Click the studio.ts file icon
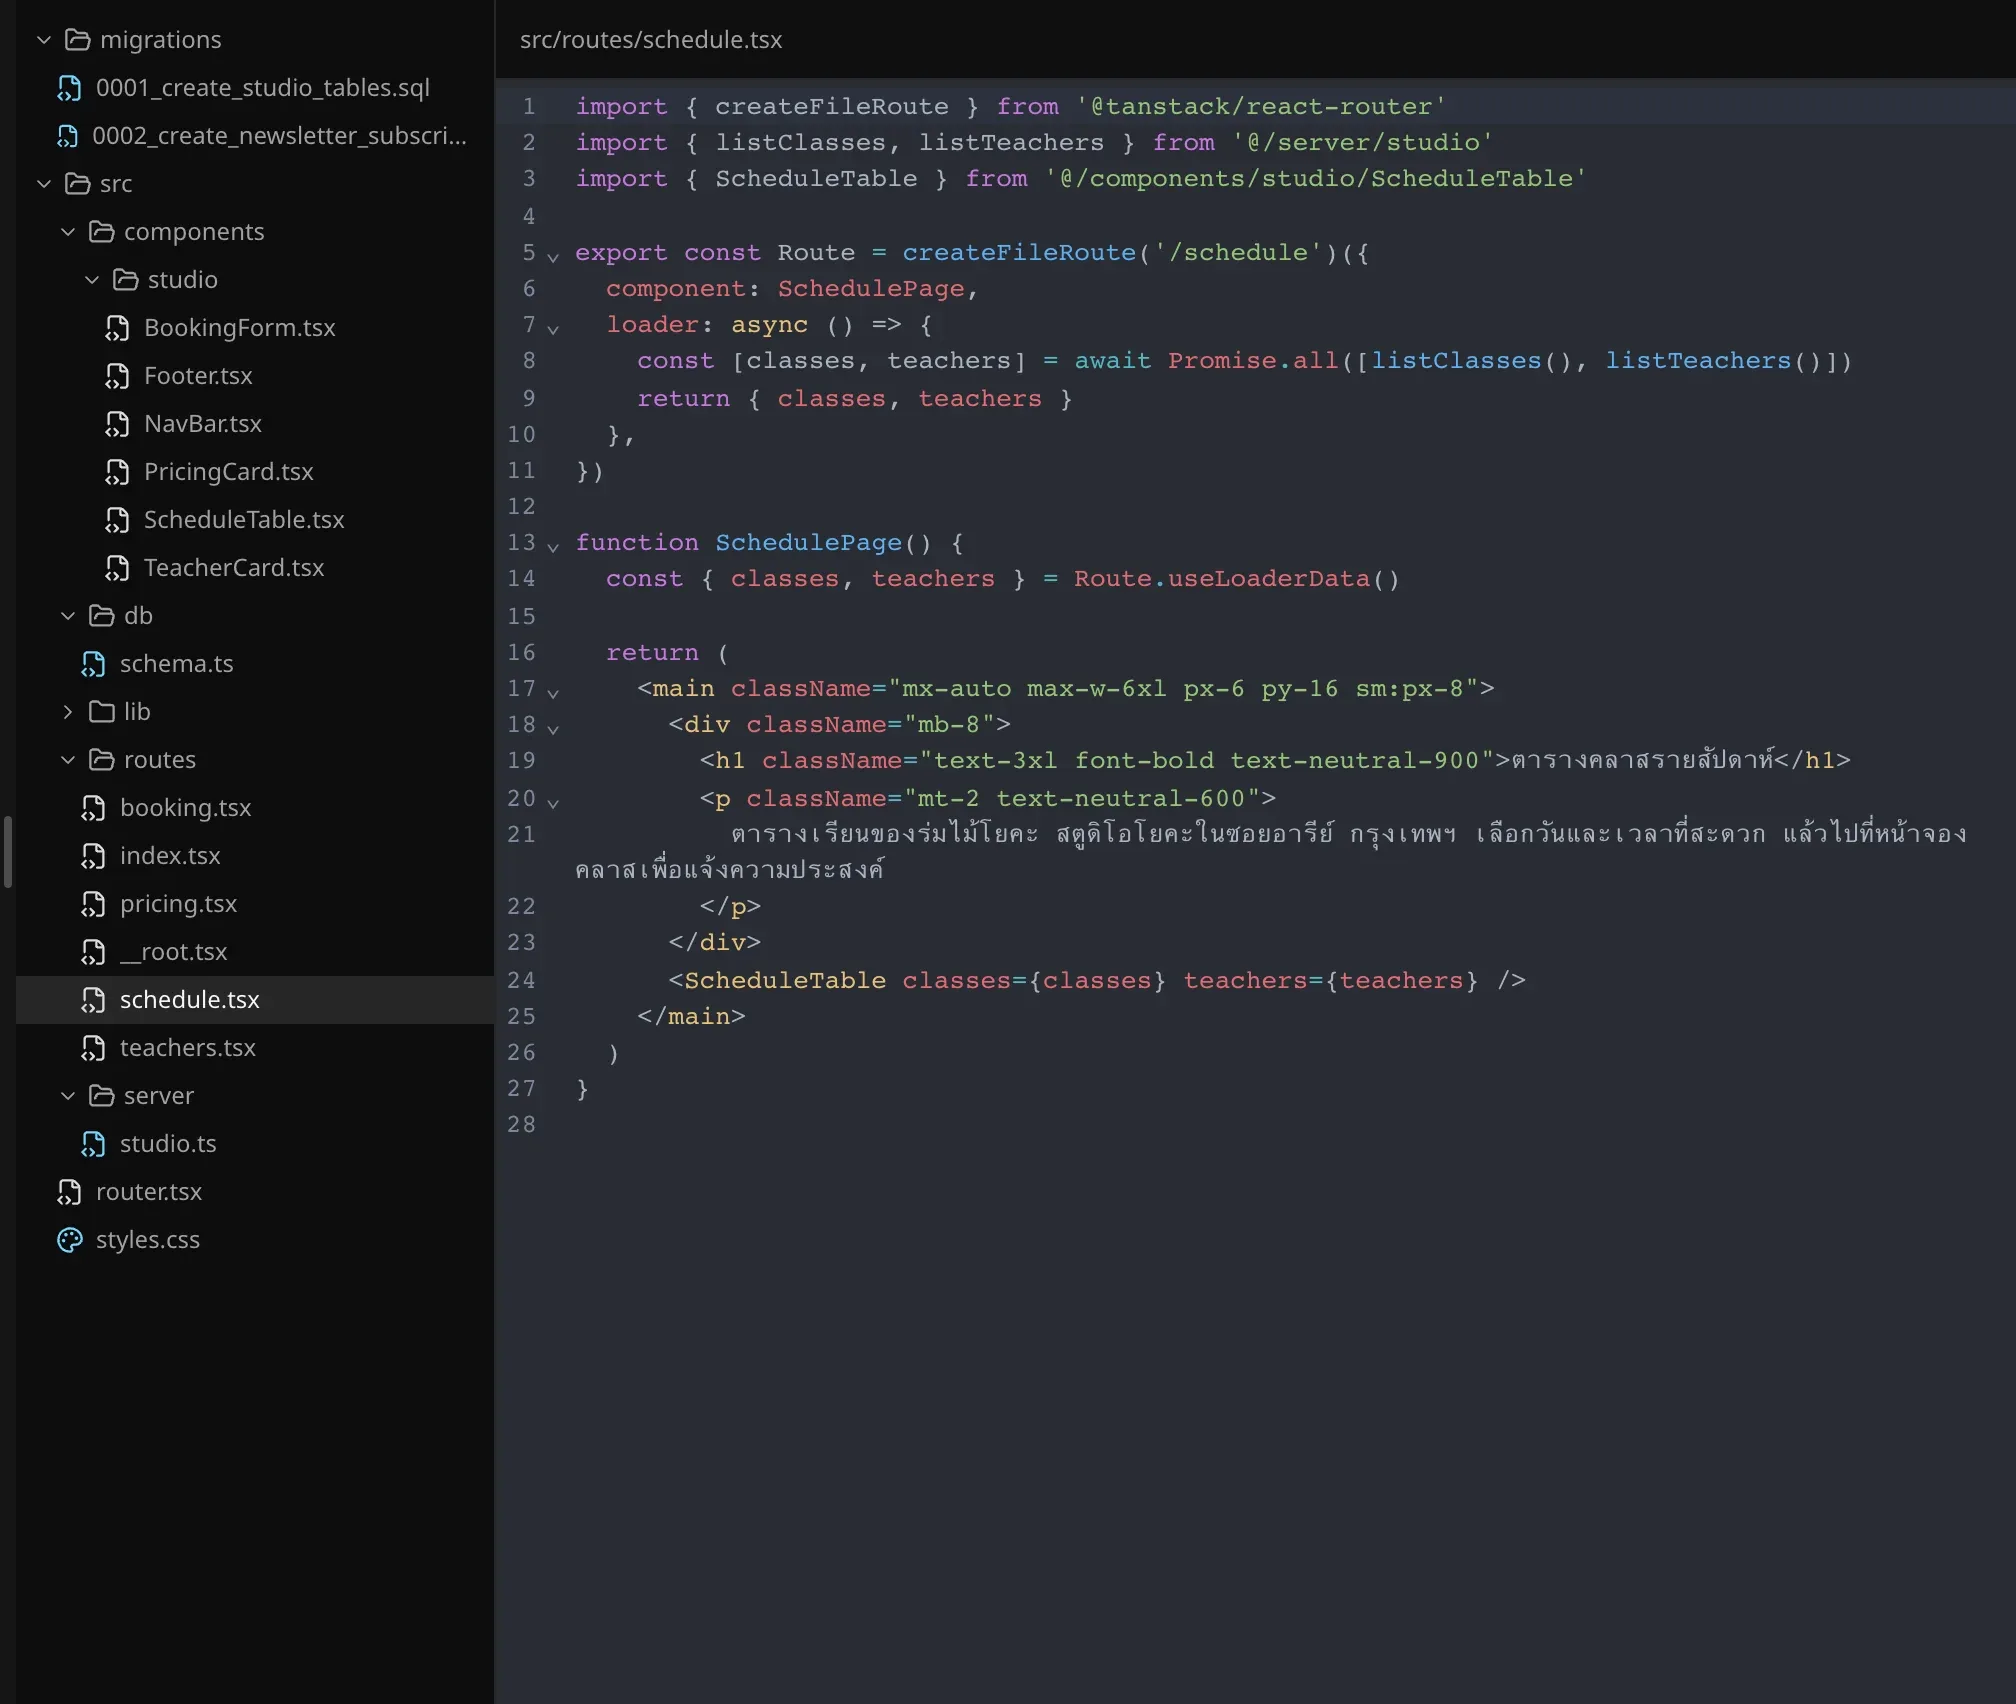2016x1704 pixels. pos(93,1144)
